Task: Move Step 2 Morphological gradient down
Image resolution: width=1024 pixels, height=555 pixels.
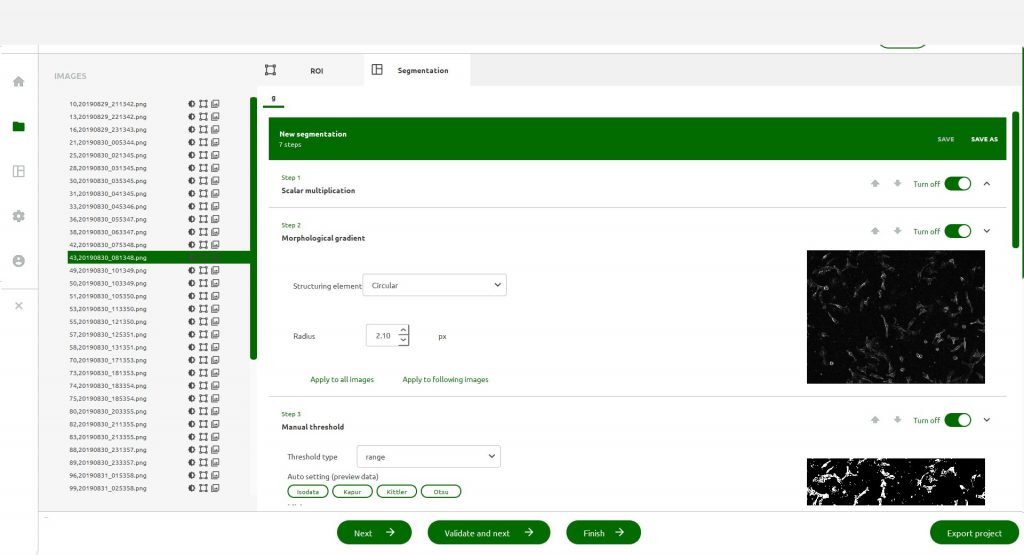Action: [897, 231]
